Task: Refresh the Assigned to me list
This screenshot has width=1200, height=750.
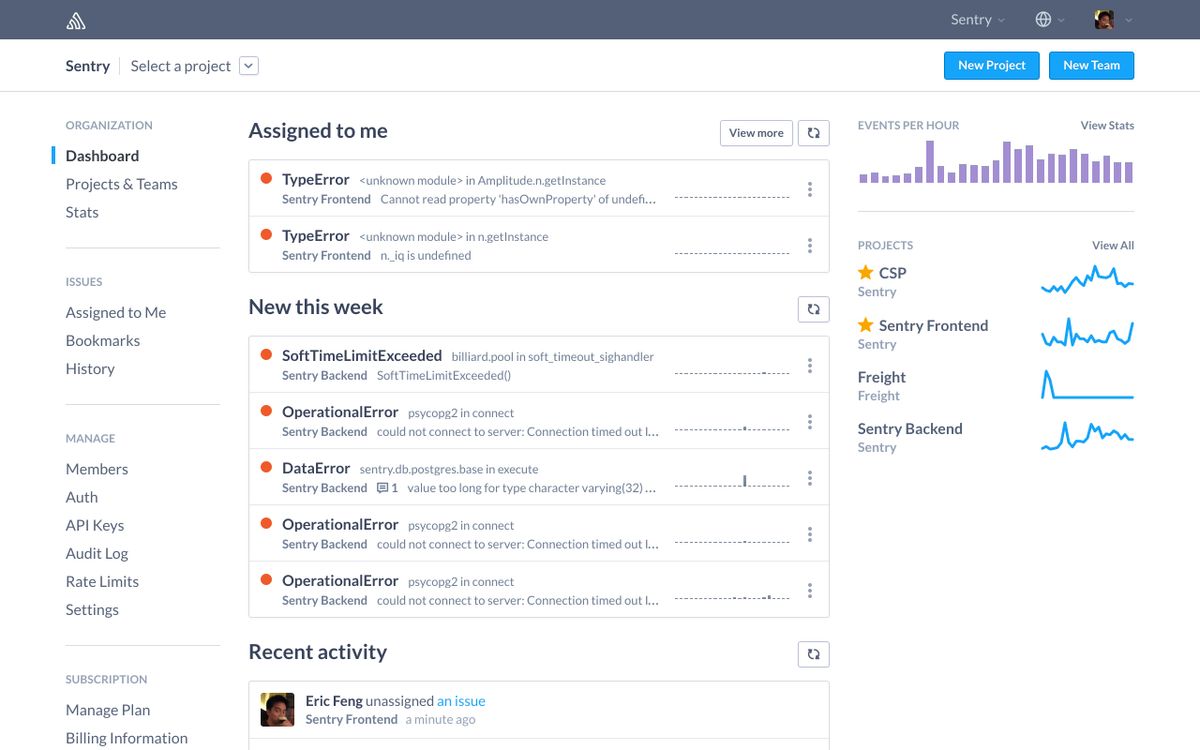Action: pos(813,132)
